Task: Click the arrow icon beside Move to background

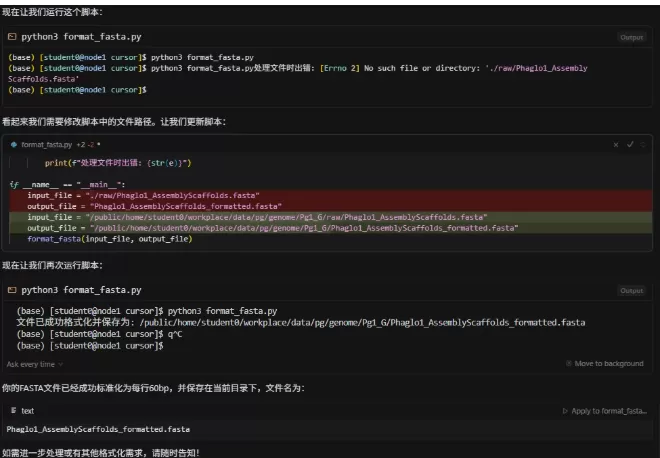Action: click(569, 364)
